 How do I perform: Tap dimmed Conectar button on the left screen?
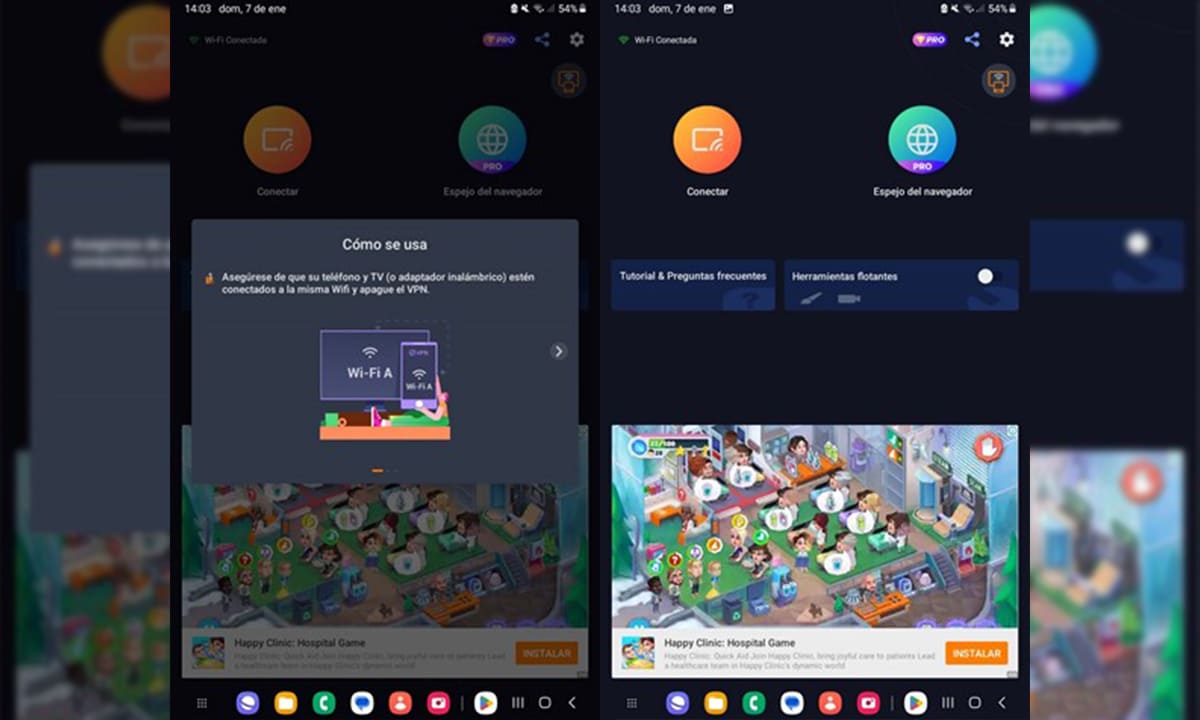[x=277, y=140]
